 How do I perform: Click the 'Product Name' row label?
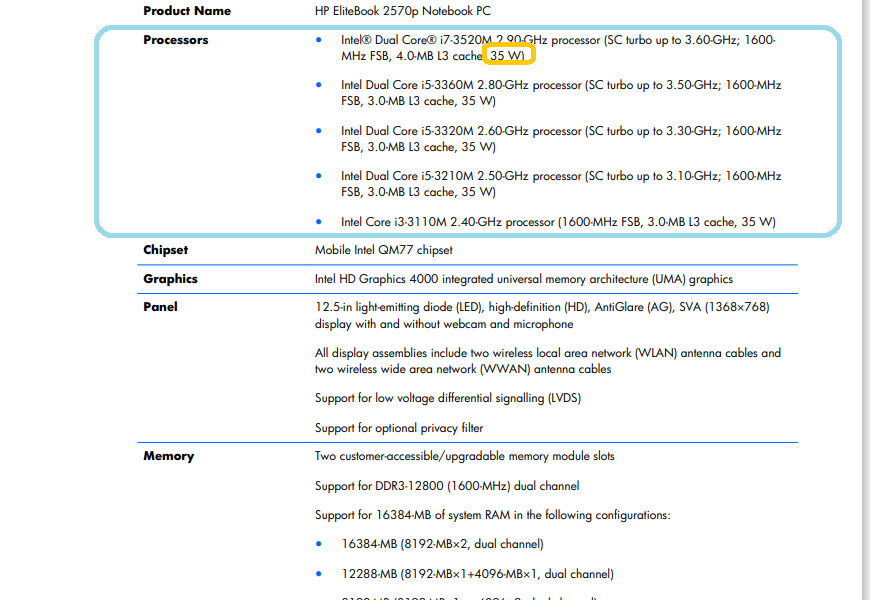click(187, 11)
